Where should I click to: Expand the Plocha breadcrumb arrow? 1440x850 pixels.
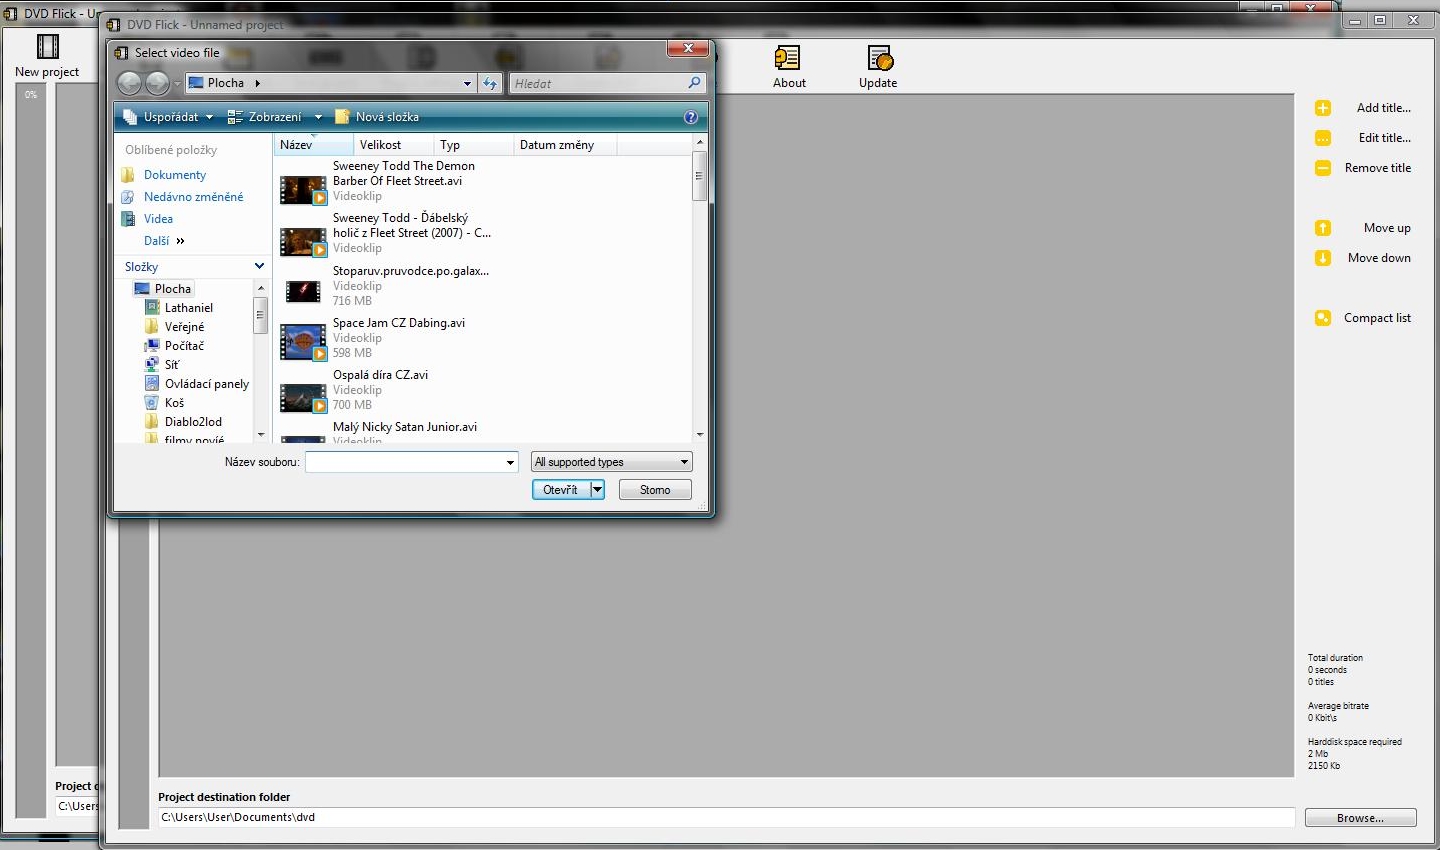pos(257,83)
